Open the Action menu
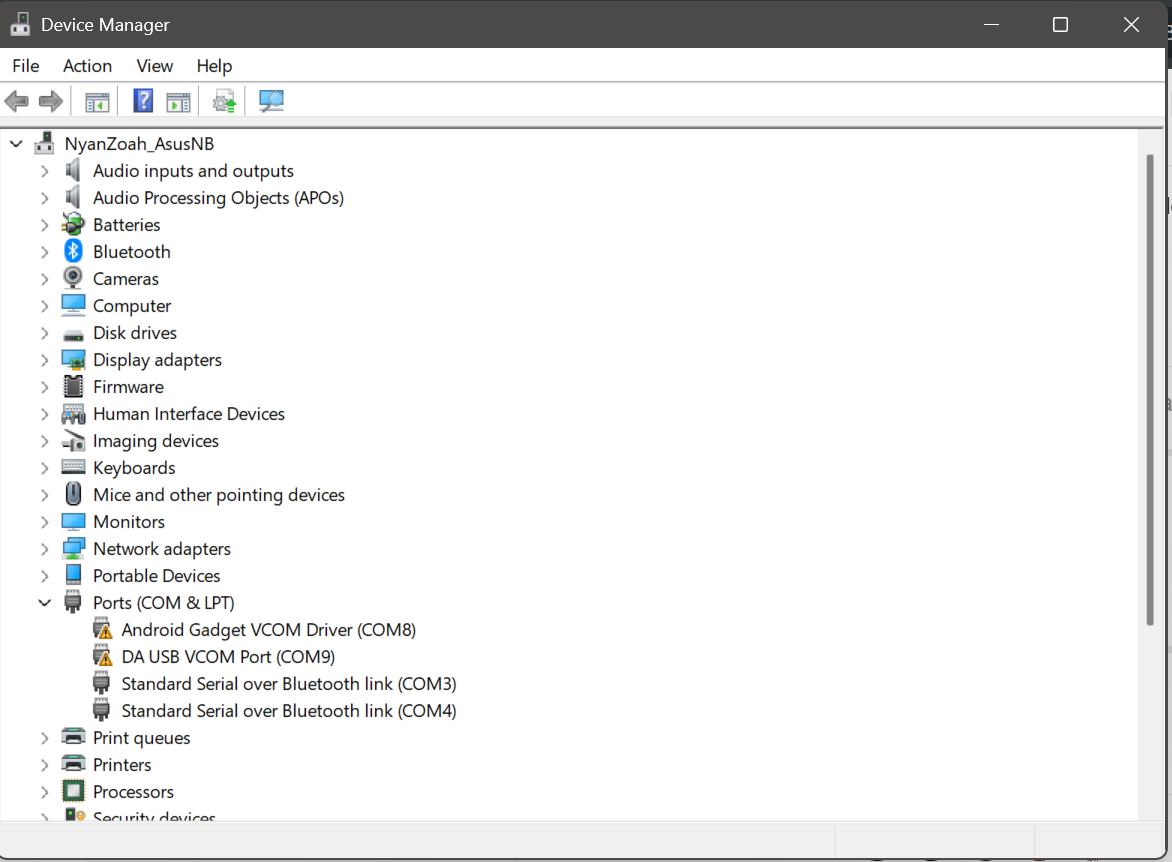 (87, 66)
